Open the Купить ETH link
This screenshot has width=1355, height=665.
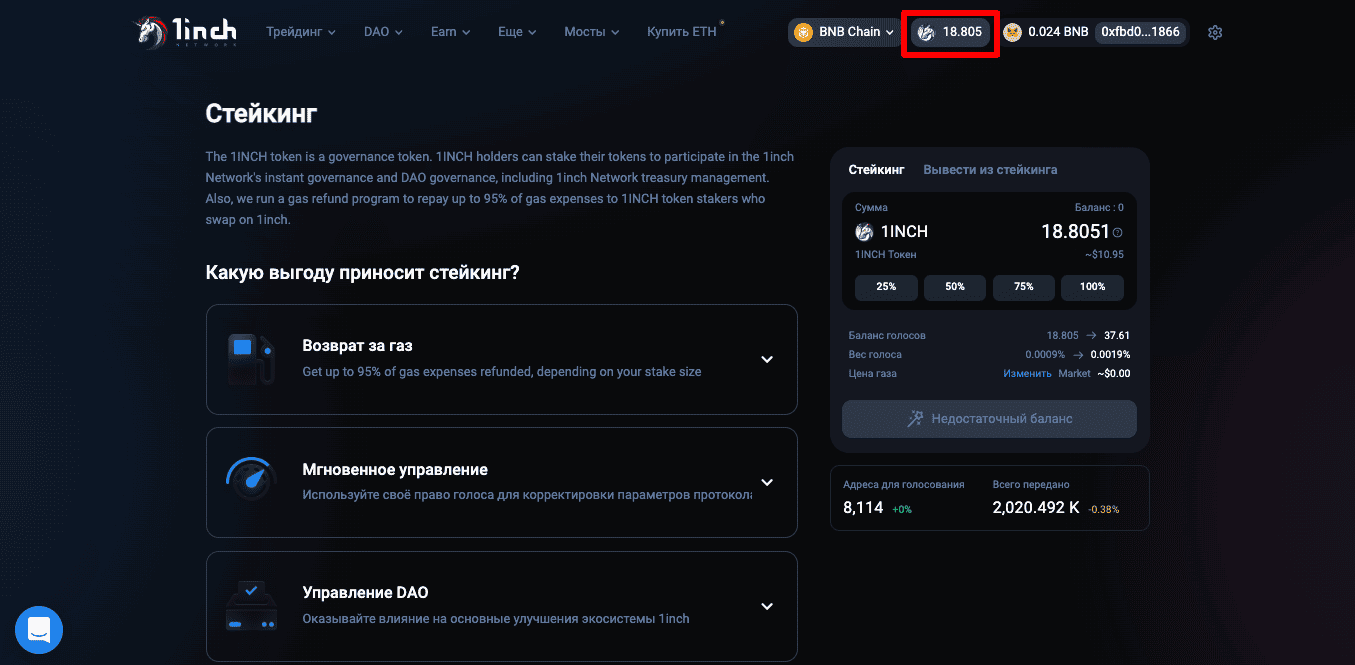tap(682, 32)
